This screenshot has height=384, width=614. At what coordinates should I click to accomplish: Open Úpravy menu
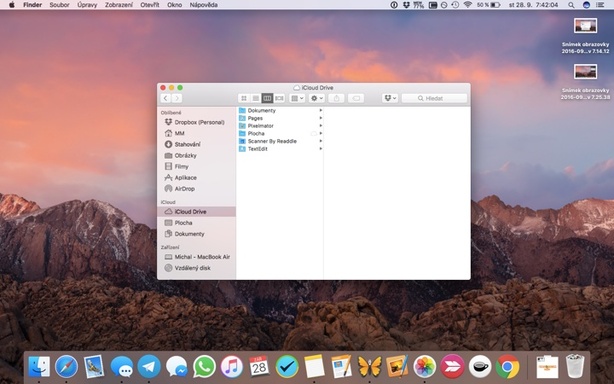tap(87, 5)
